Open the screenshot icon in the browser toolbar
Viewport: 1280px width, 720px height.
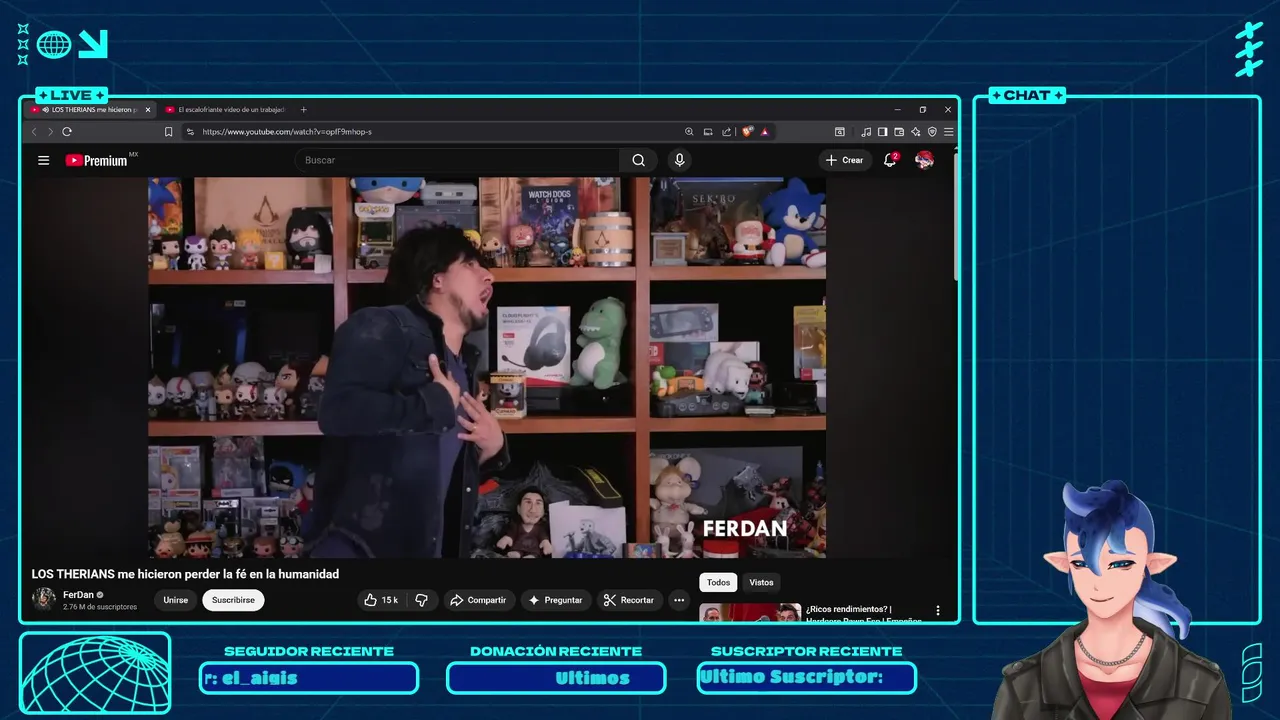tap(840, 132)
